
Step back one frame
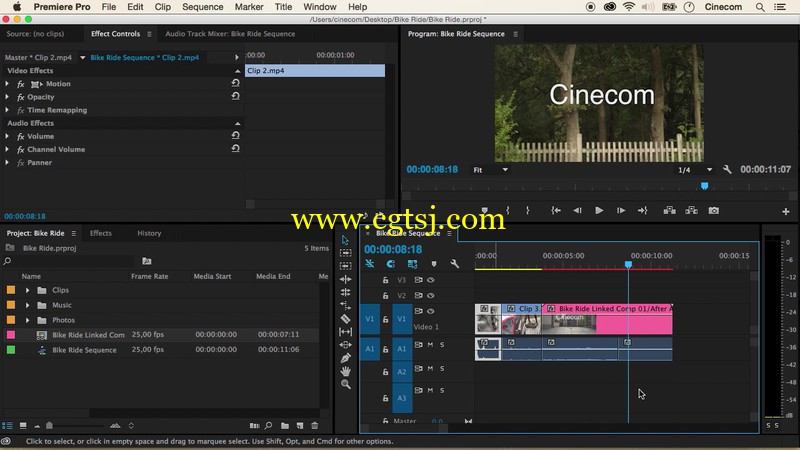click(577, 210)
